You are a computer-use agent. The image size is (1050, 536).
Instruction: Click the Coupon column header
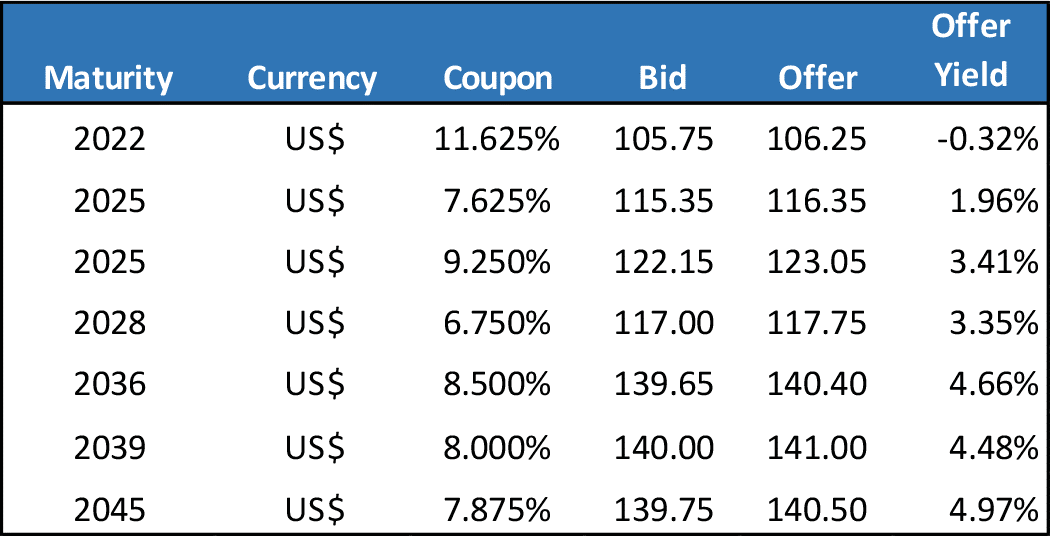pos(497,78)
